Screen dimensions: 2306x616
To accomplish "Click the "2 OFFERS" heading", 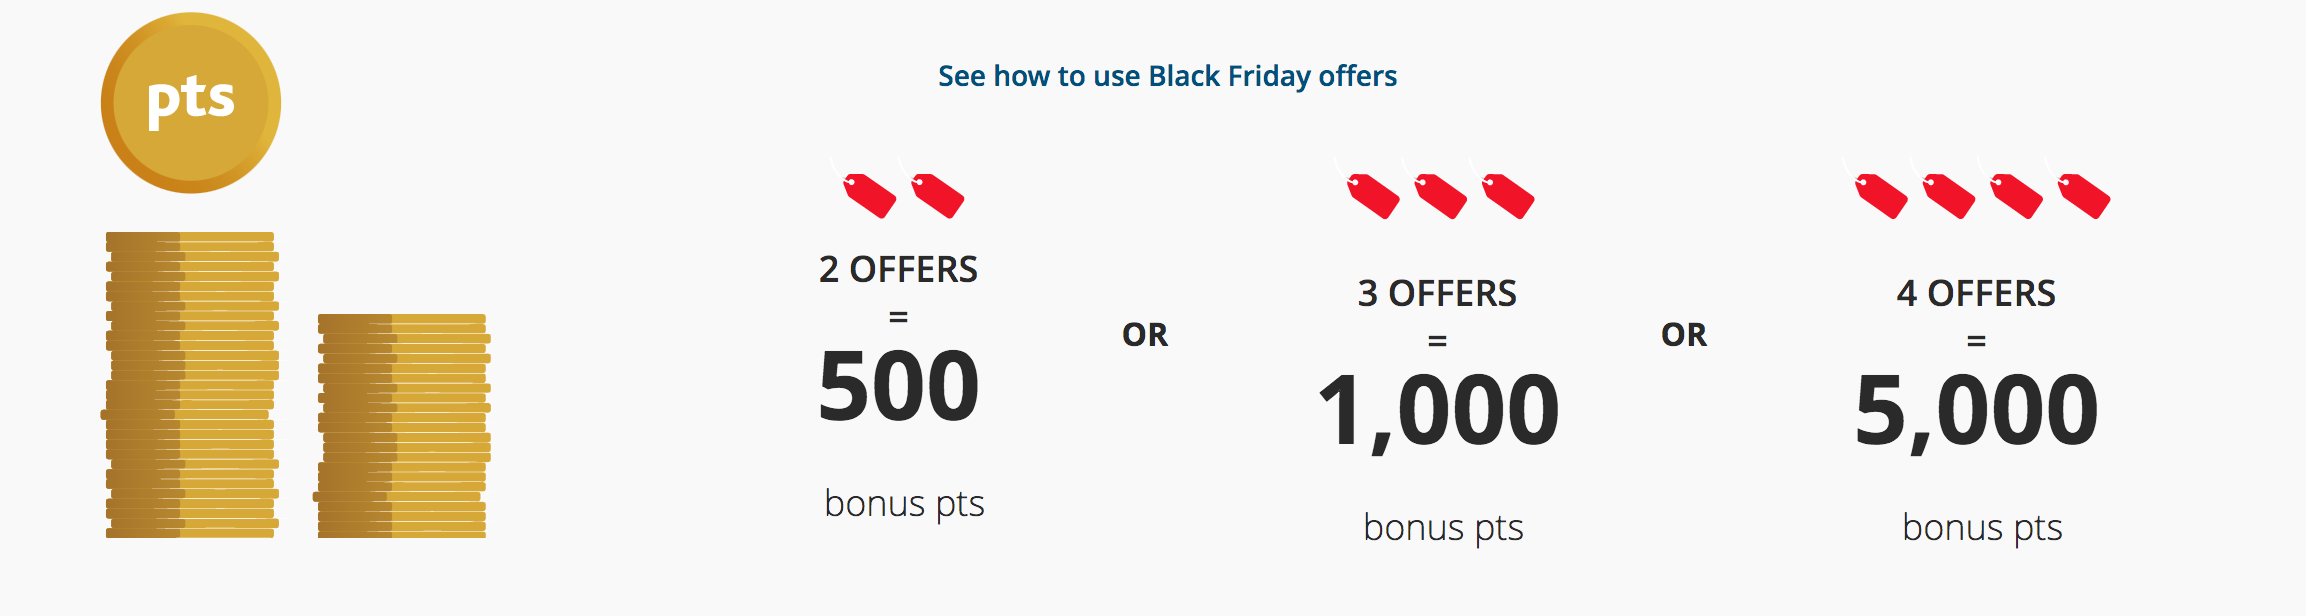I will tap(898, 269).
